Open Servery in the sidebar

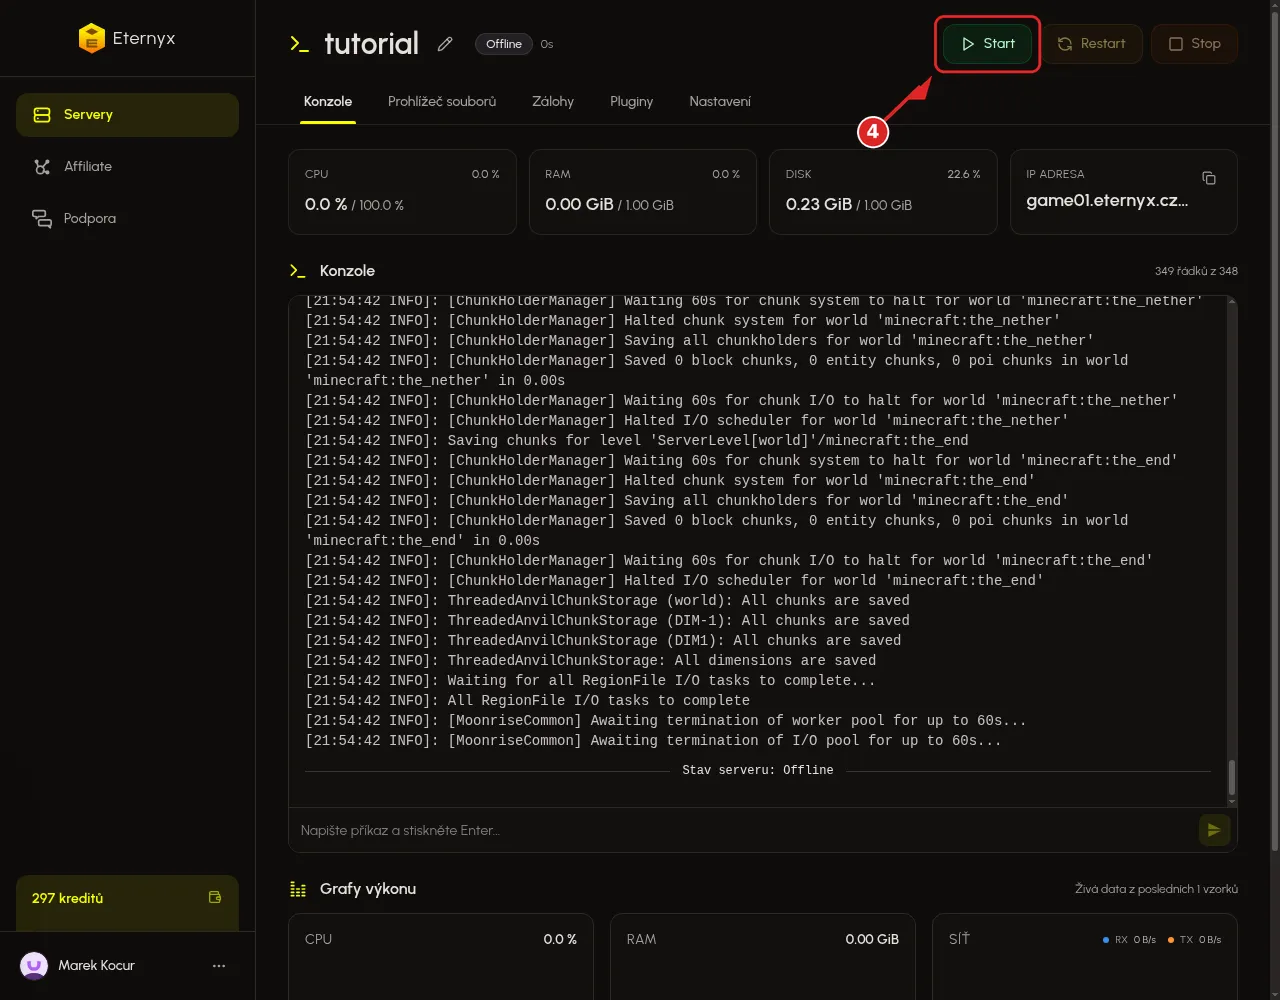[x=127, y=115]
